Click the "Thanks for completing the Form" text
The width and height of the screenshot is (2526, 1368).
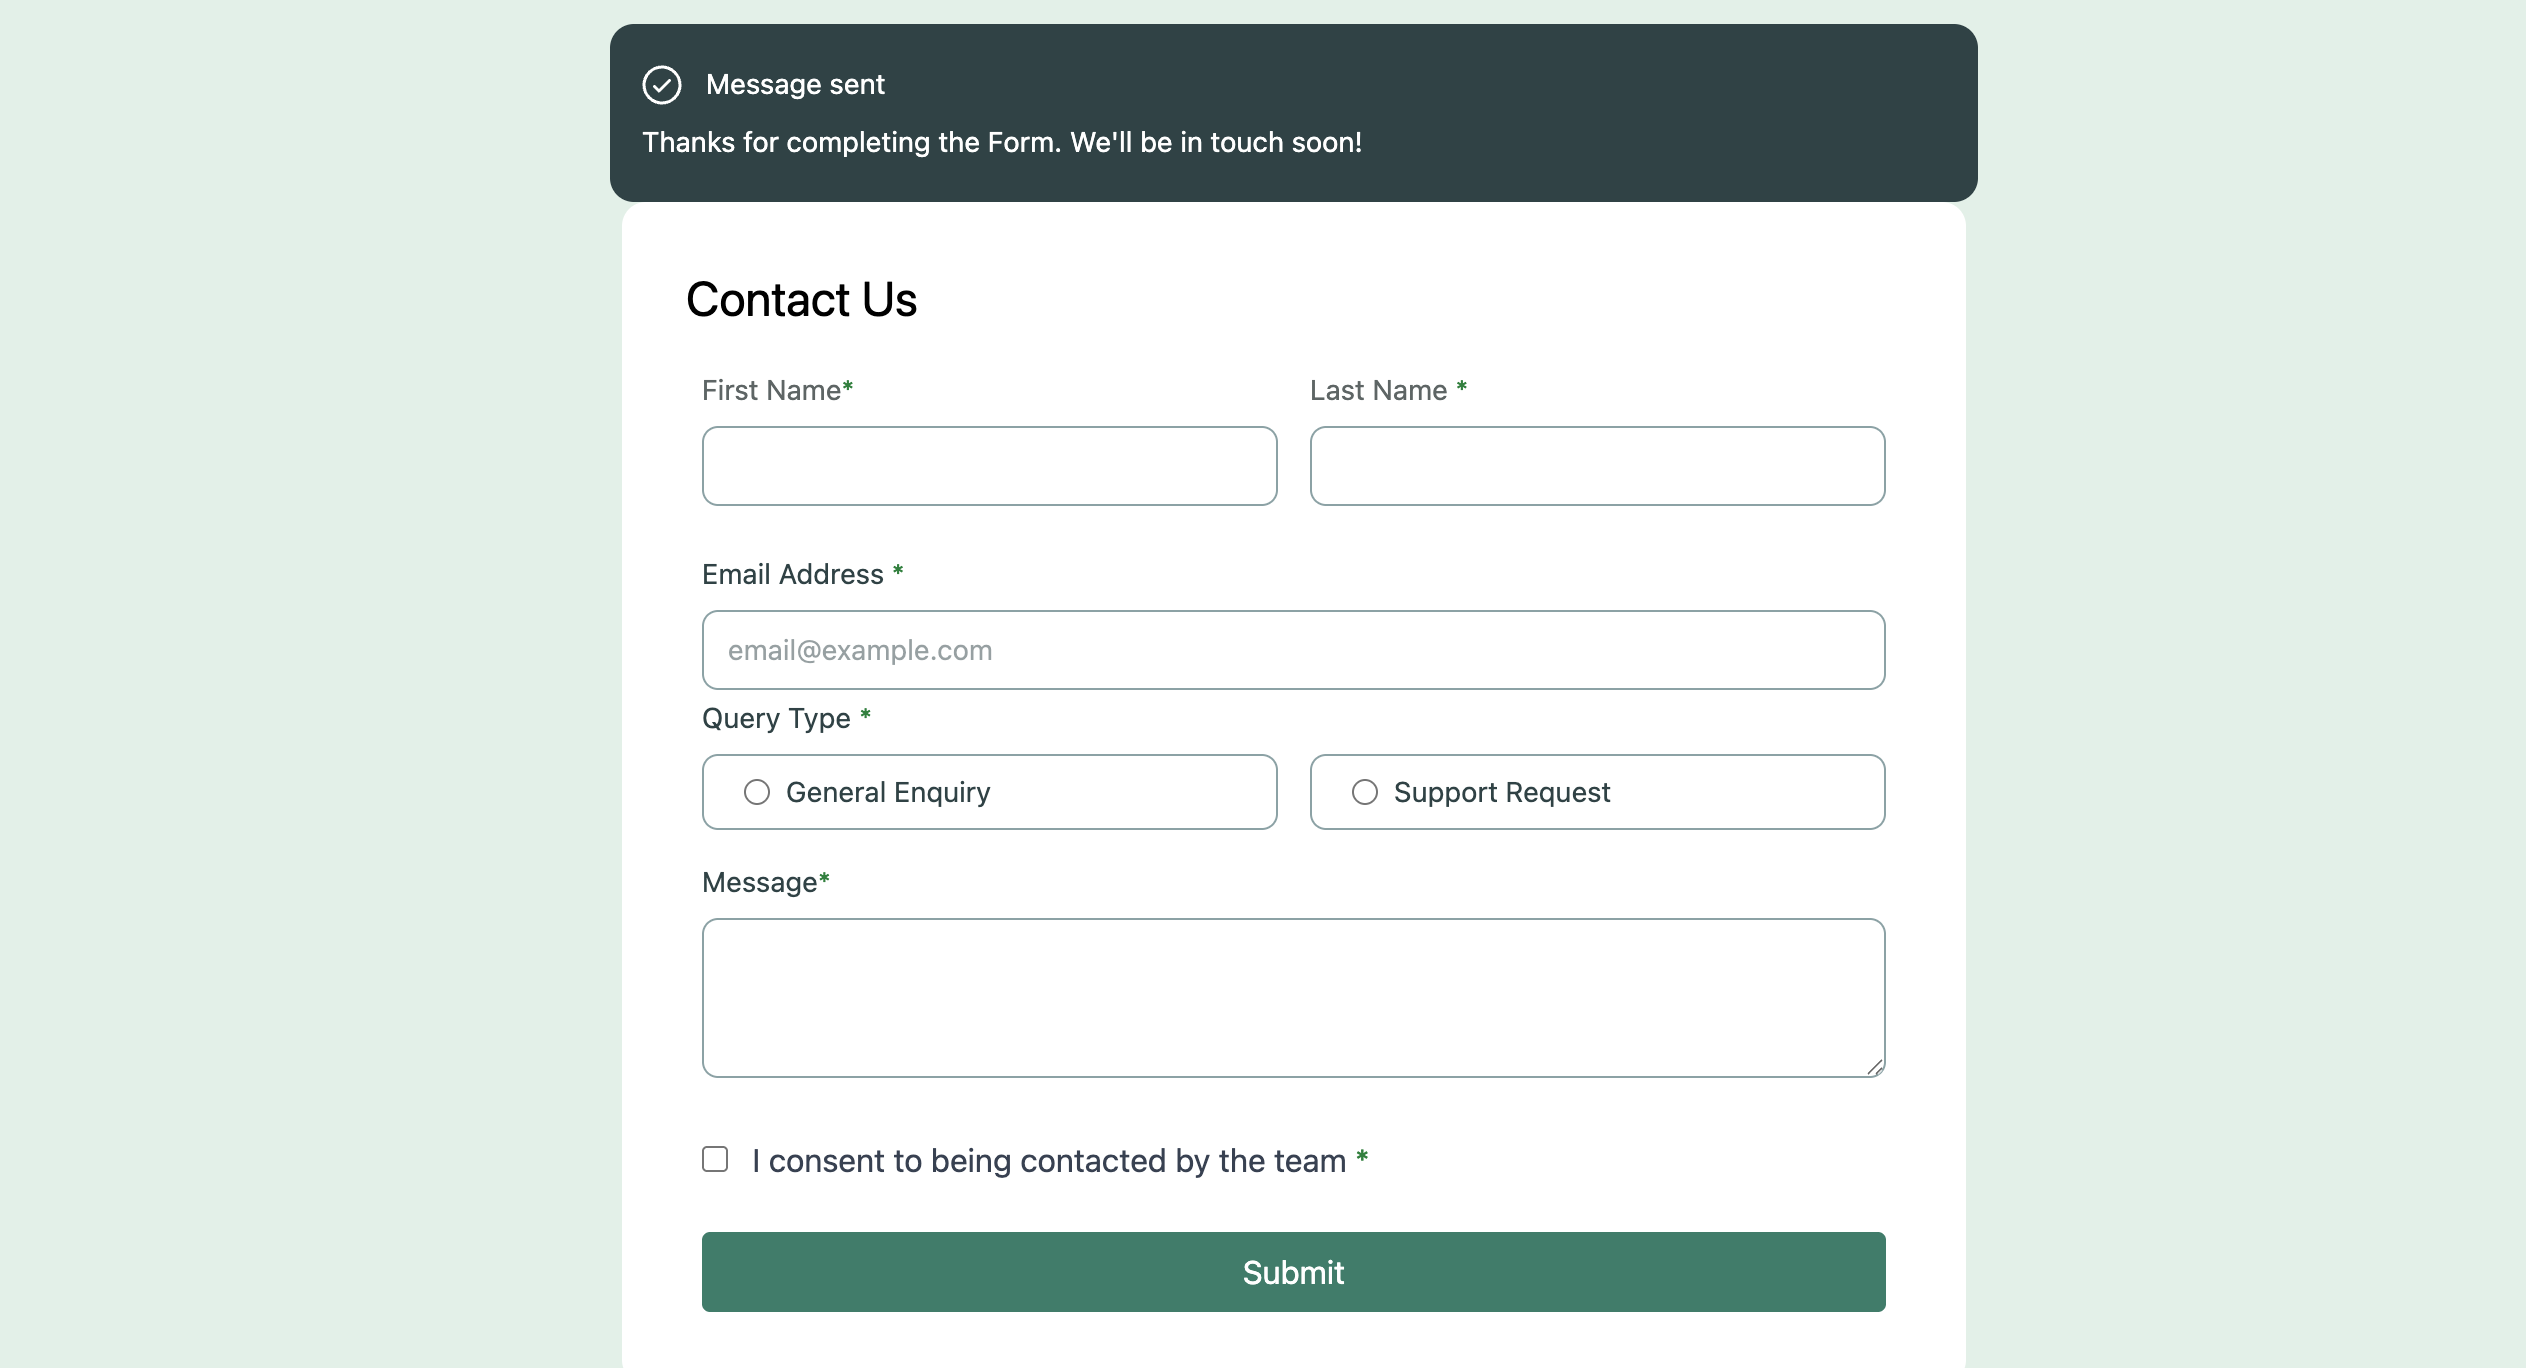pyautogui.click(x=851, y=143)
